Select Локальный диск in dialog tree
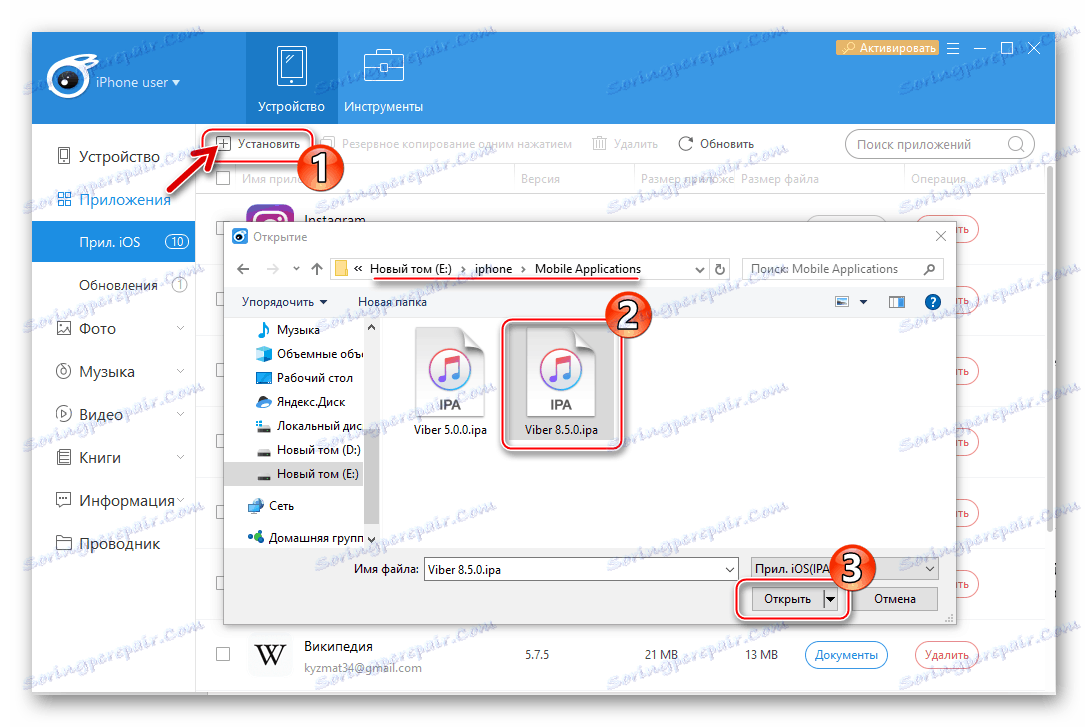Image resolution: width=1088 pixels, height=727 pixels. click(309, 426)
